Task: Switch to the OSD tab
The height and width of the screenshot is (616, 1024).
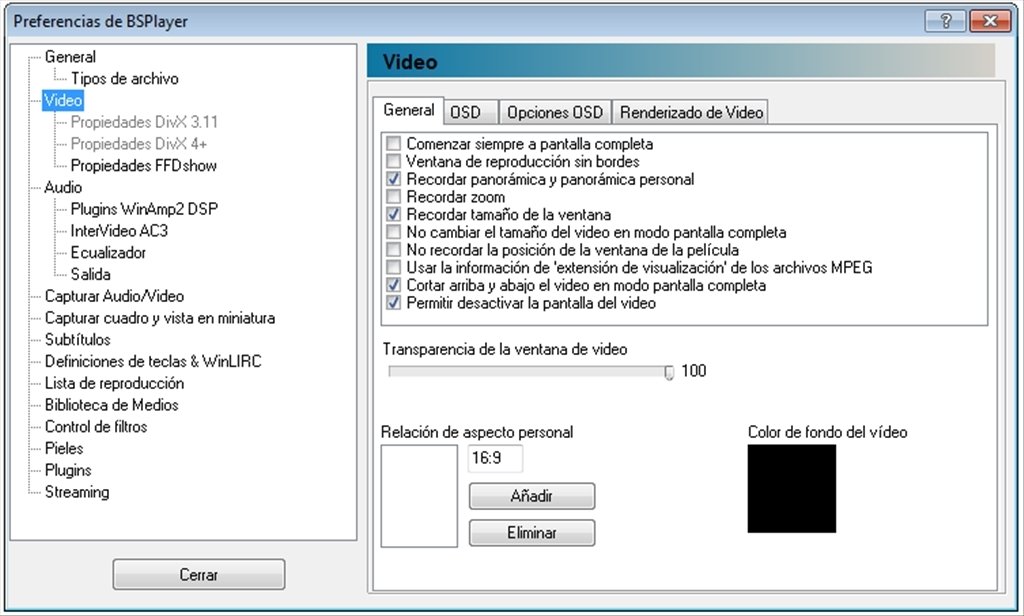Action: pos(471,112)
